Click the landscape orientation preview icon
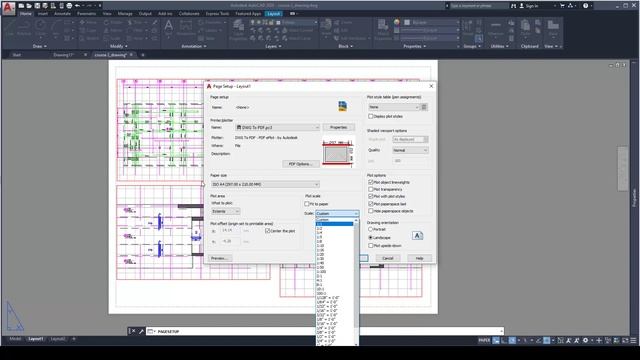 417,236
